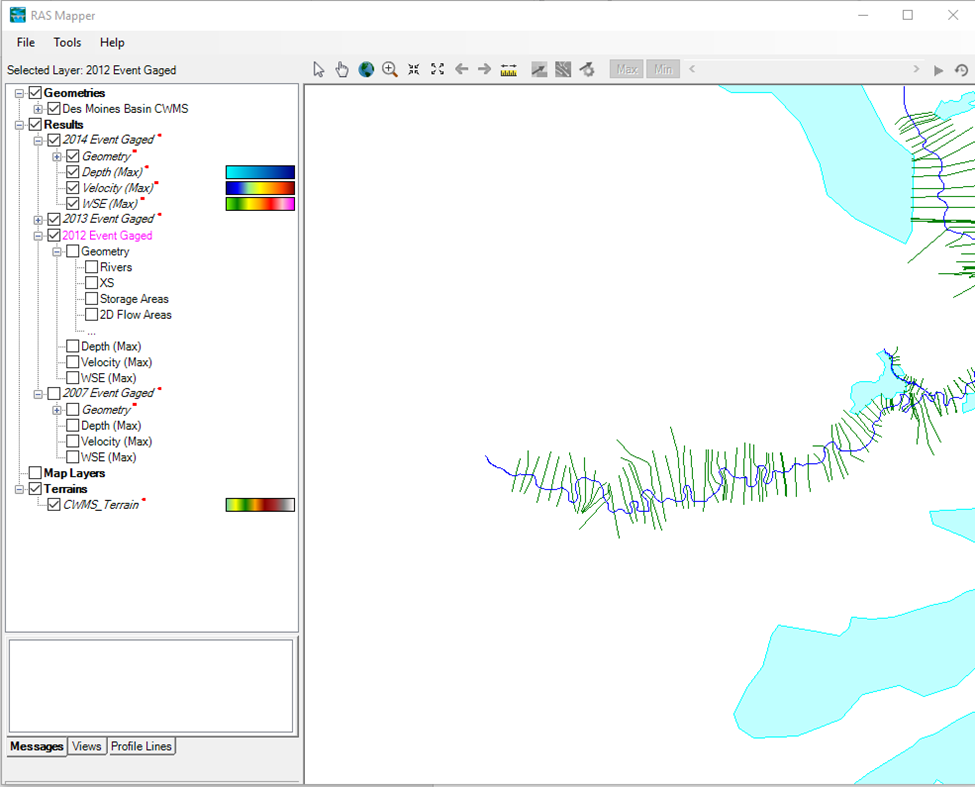Viewport: 975px width, 787px height.
Task: Toggle the 2014 Event Gaged checkbox
Action: point(54,140)
